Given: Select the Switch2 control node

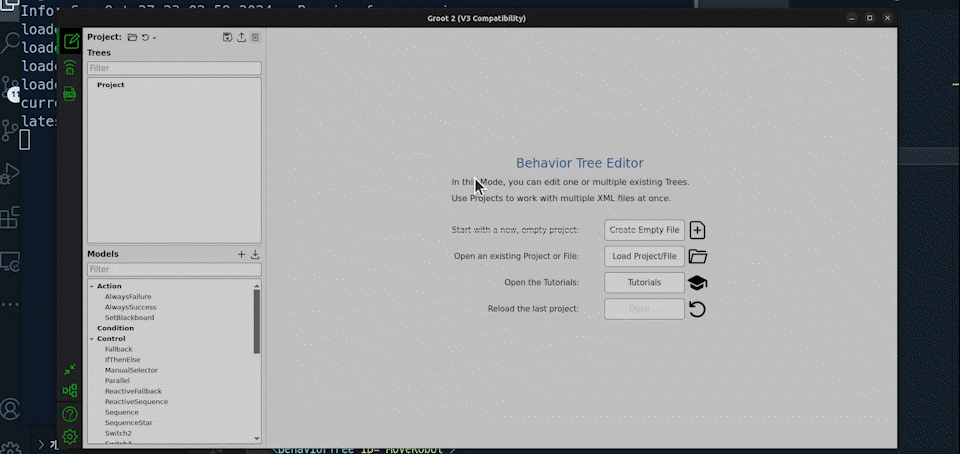Looking at the screenshot, I should pos(118,433).
